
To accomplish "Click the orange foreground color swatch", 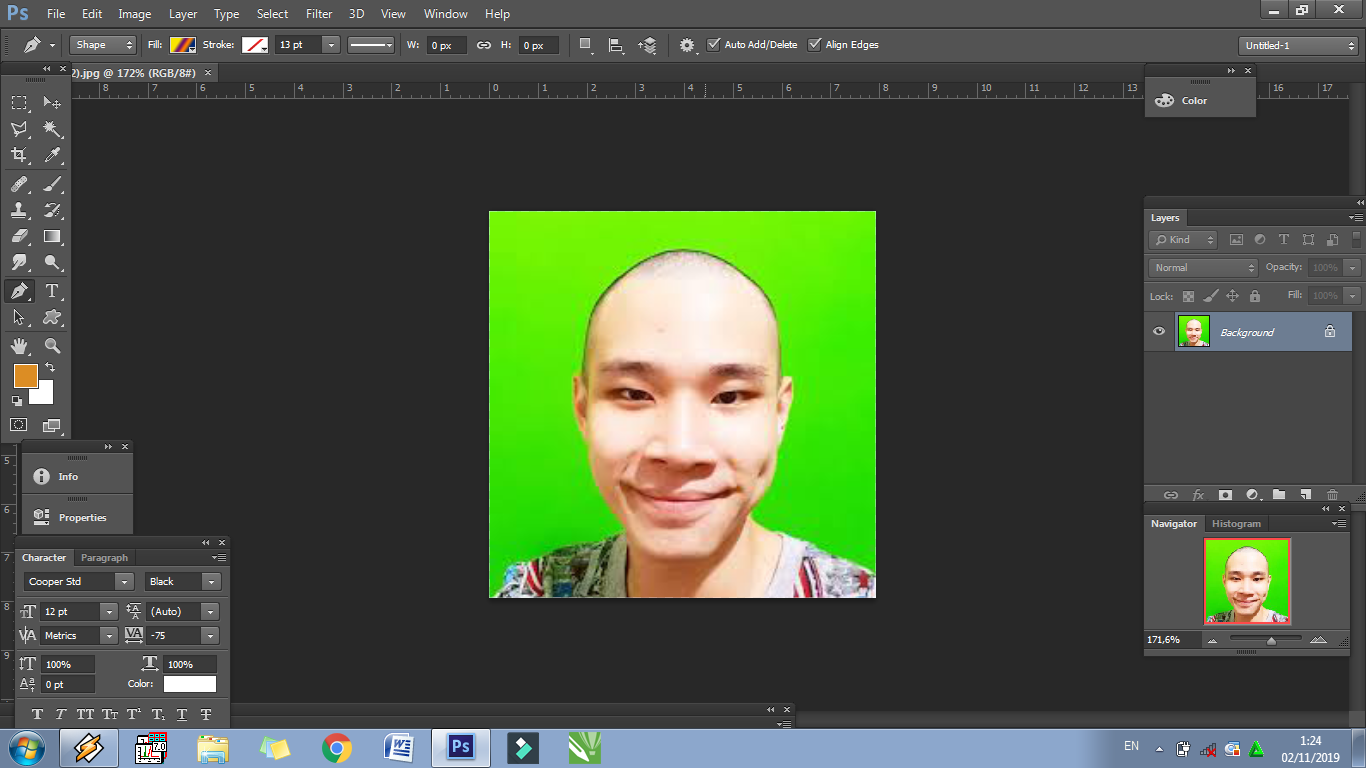I will pos(25,376).
